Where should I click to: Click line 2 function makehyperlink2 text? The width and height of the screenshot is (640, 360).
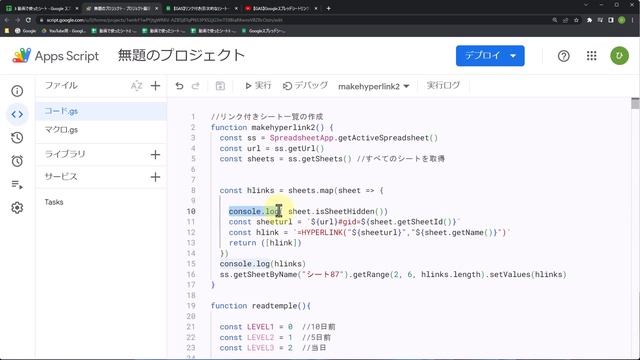(272, 127)
